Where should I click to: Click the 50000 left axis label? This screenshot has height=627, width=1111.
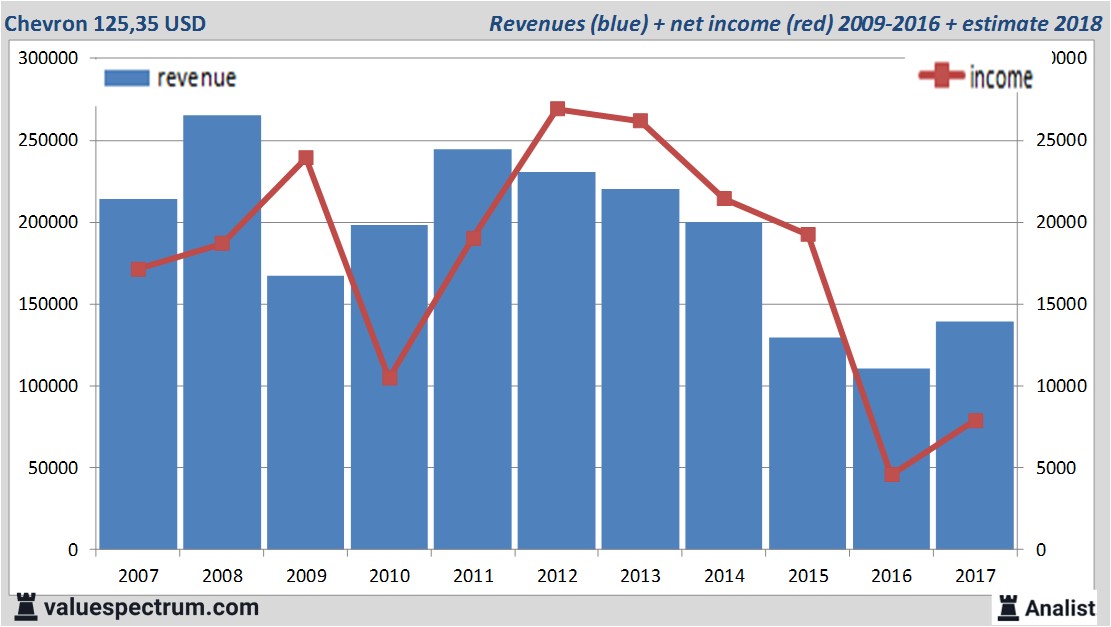point(53,468)
